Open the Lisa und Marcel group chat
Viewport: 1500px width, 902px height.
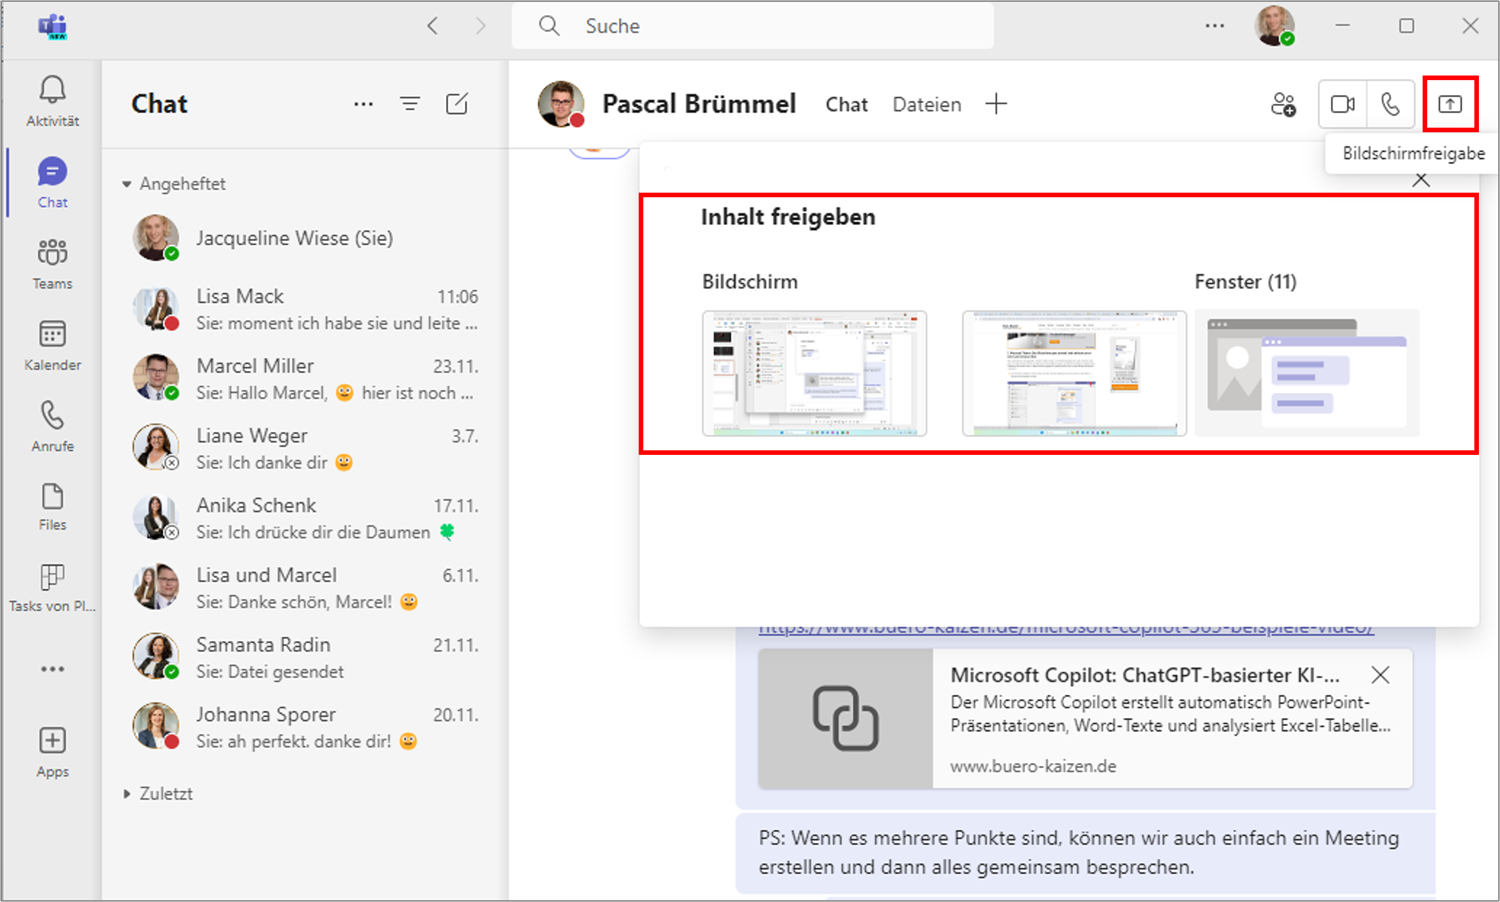[305, 588]
